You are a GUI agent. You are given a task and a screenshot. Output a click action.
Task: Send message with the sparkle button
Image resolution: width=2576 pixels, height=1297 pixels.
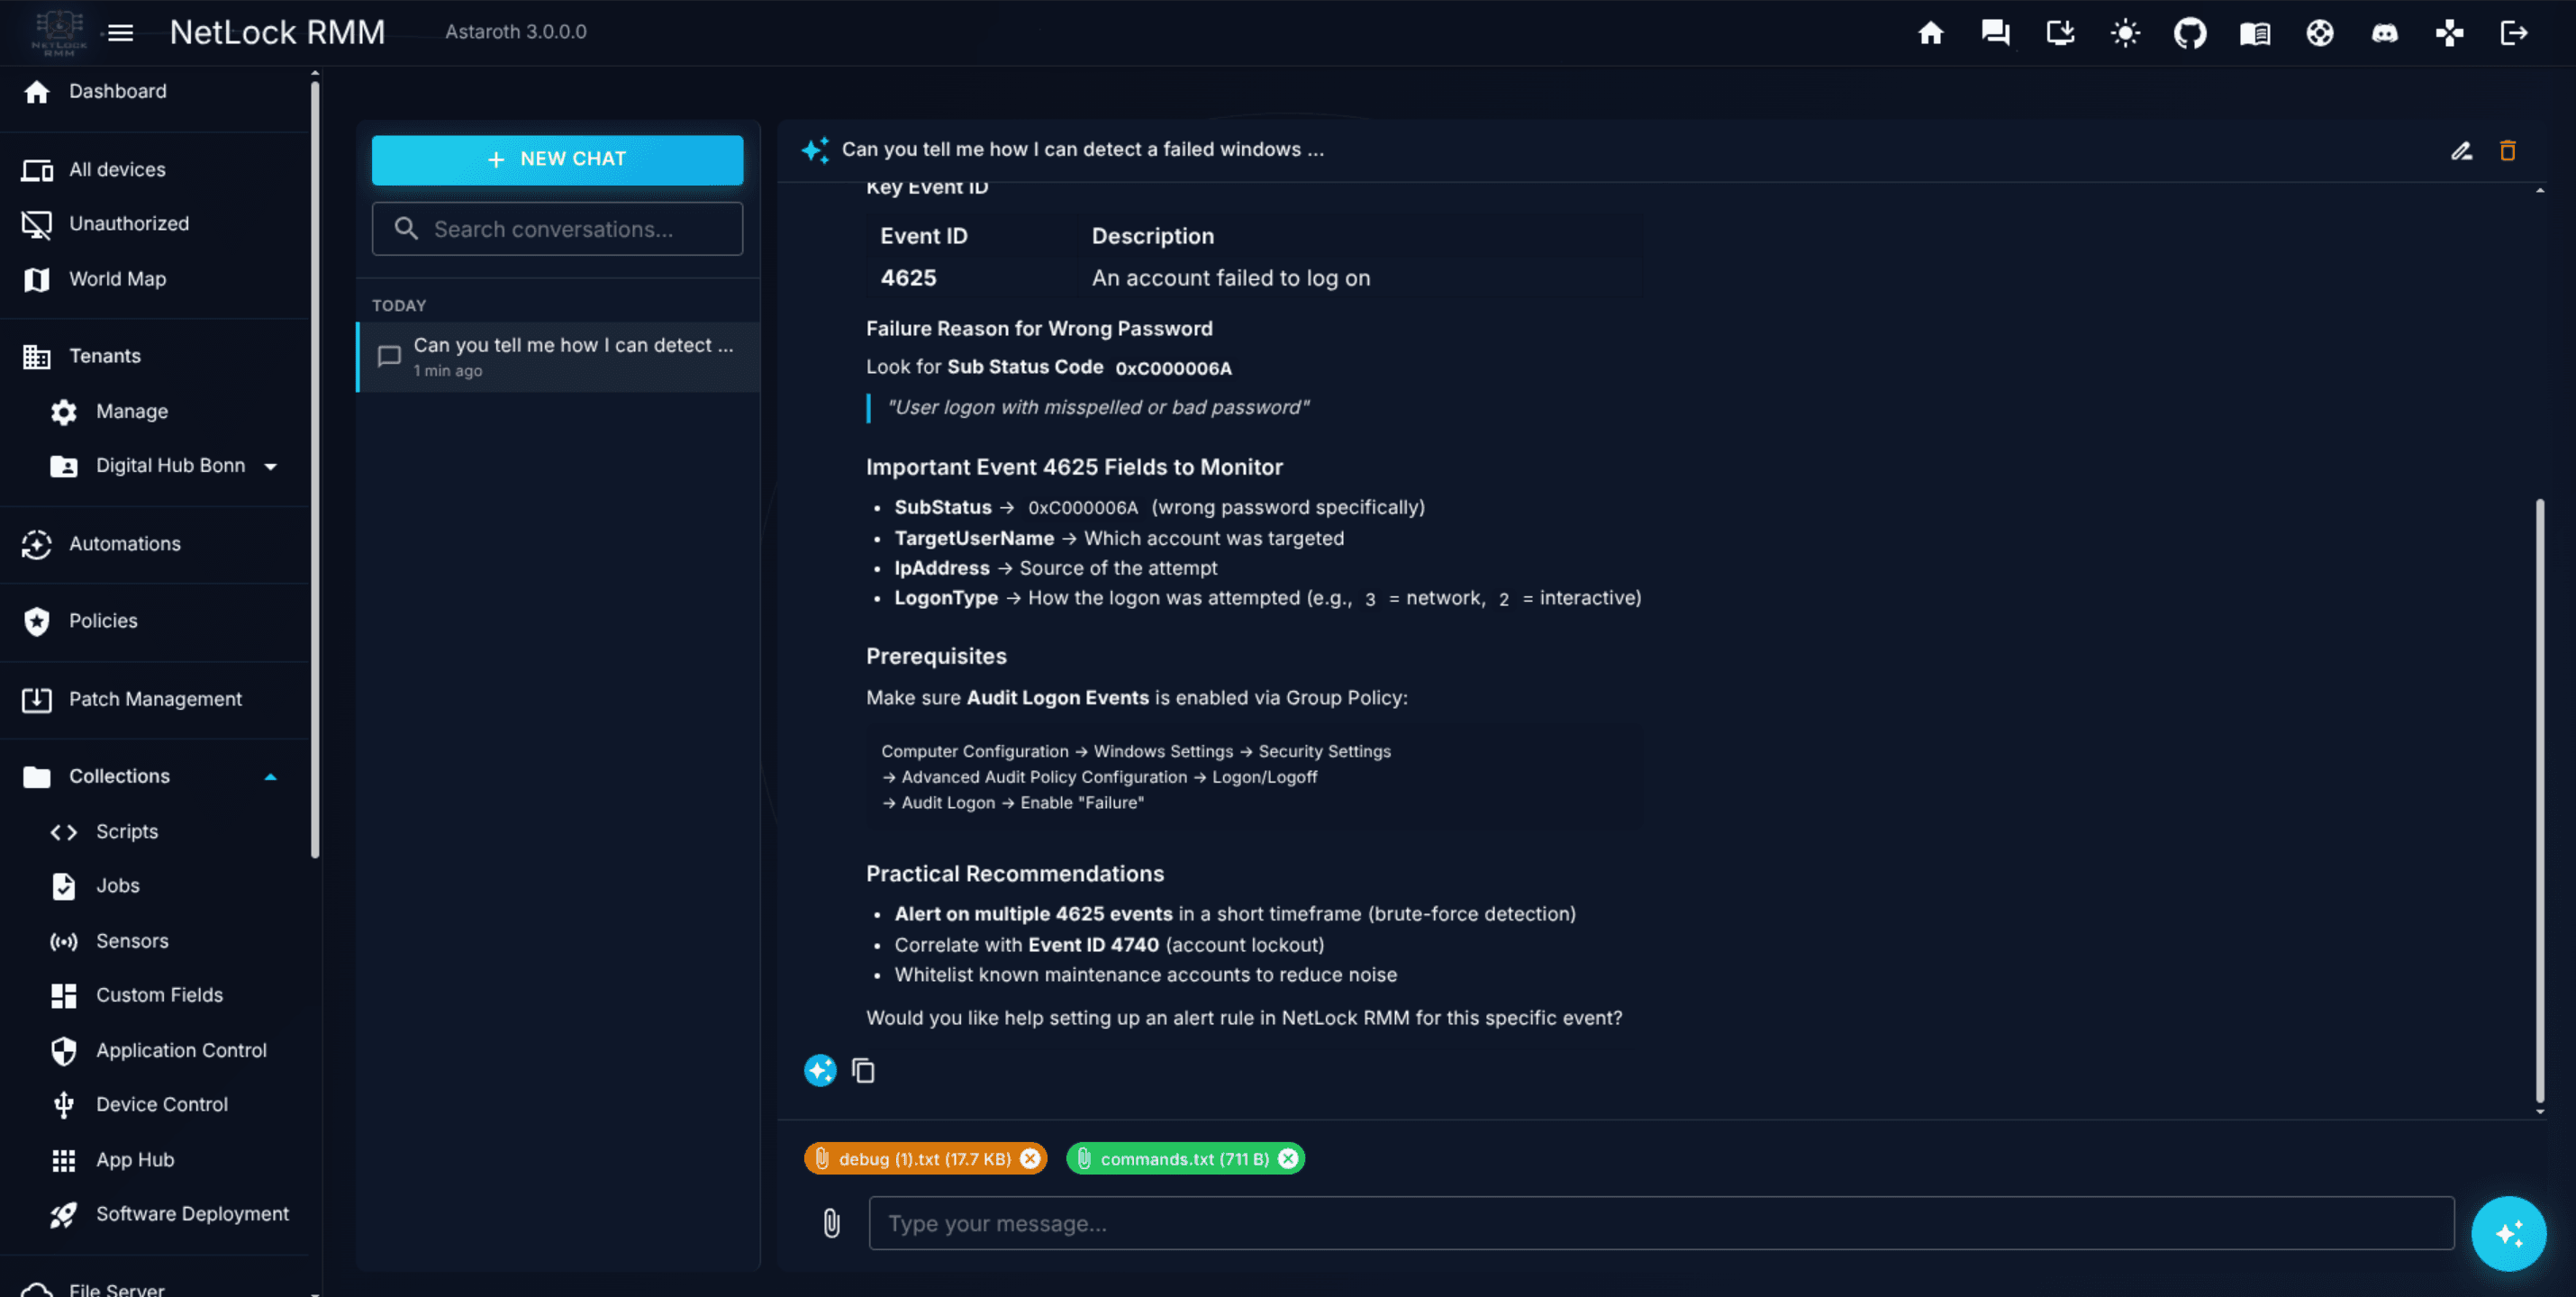click(x=2508, y=1233)
